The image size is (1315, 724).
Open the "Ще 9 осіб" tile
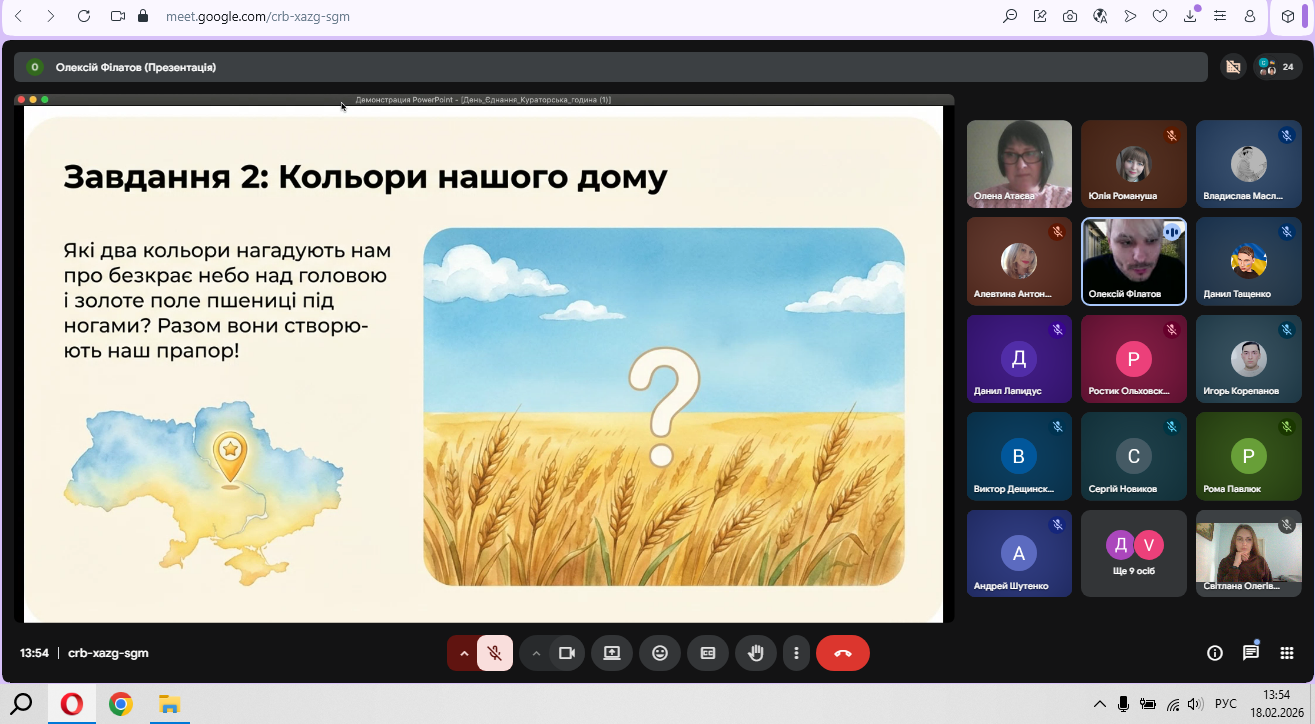pos(1134,553)
